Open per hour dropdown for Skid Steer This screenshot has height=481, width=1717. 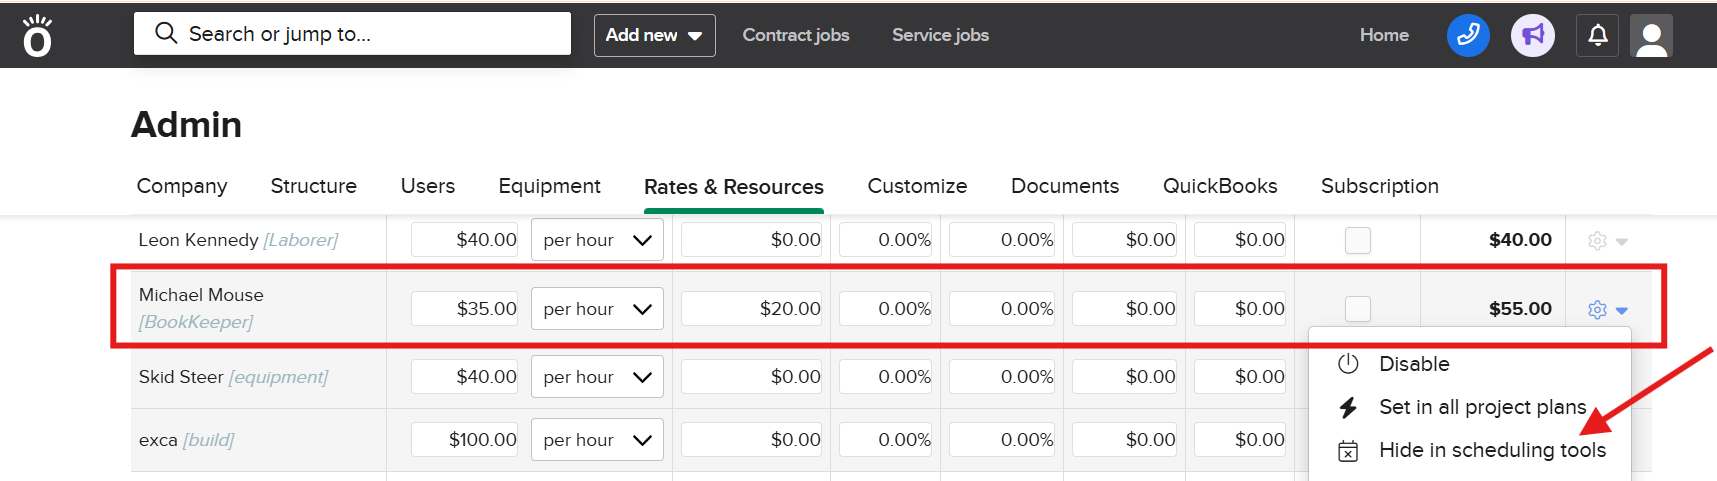pyautogui.click(x=597, y=377)
